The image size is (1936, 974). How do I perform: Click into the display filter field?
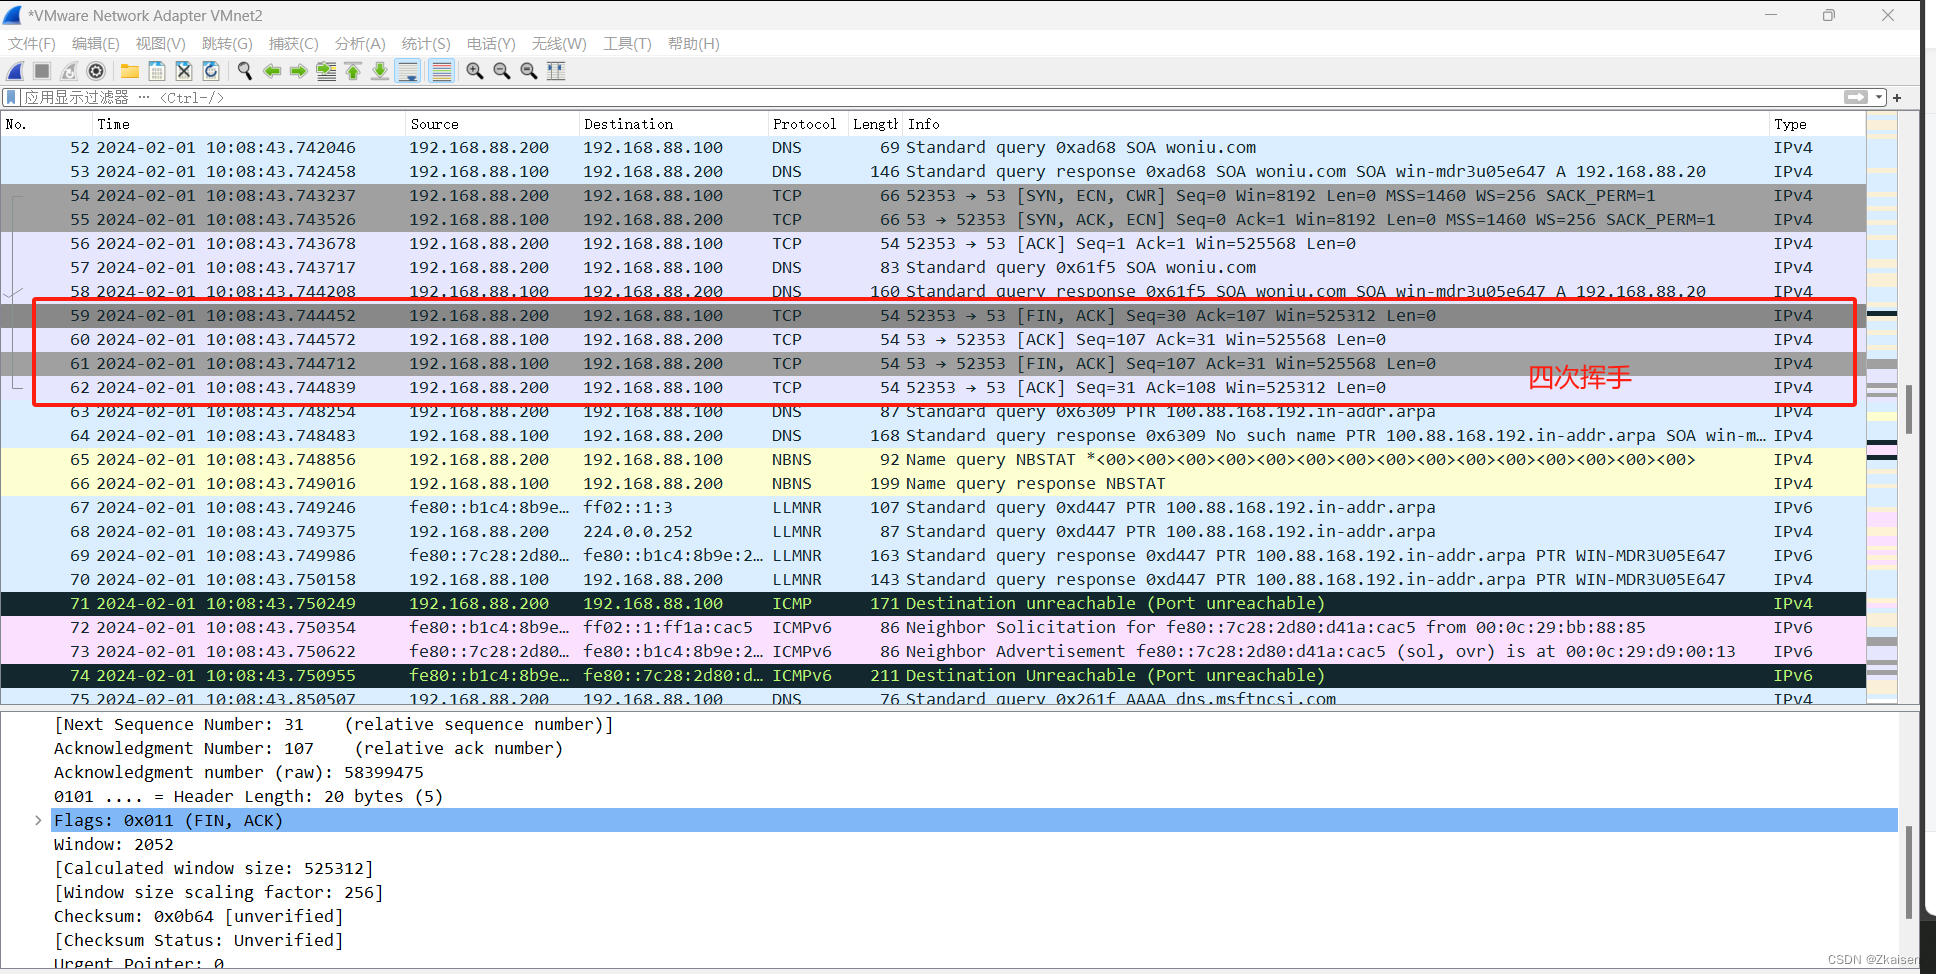click(930, 97)
